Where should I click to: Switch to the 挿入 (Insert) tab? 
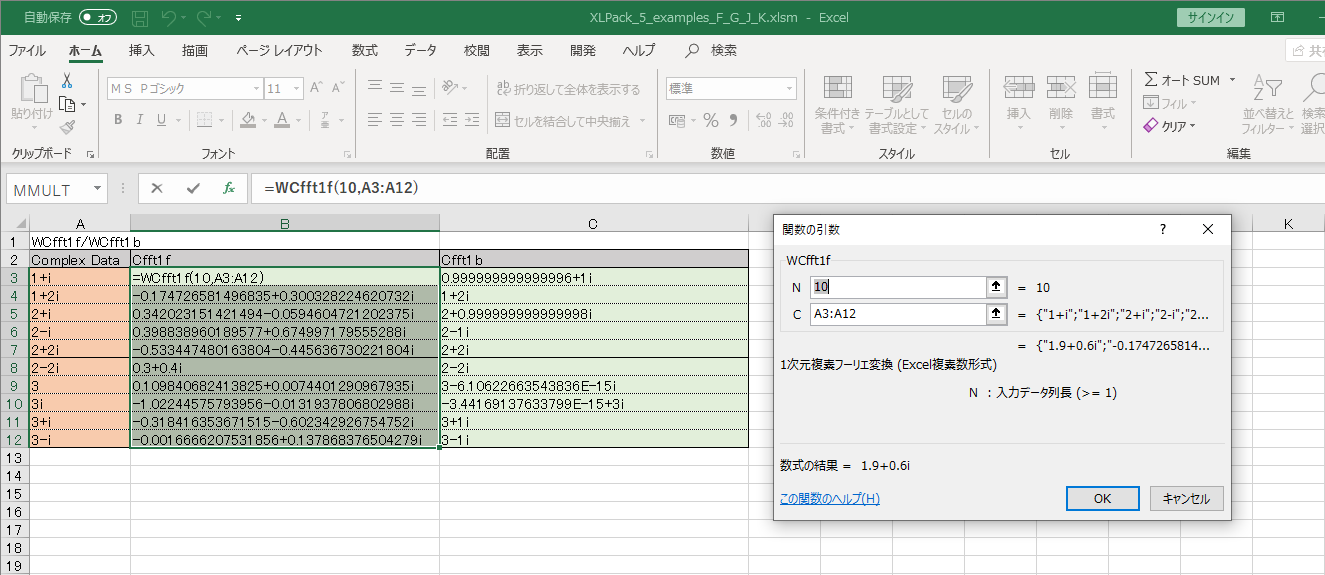pyautogui.click(x=142, y=50)
